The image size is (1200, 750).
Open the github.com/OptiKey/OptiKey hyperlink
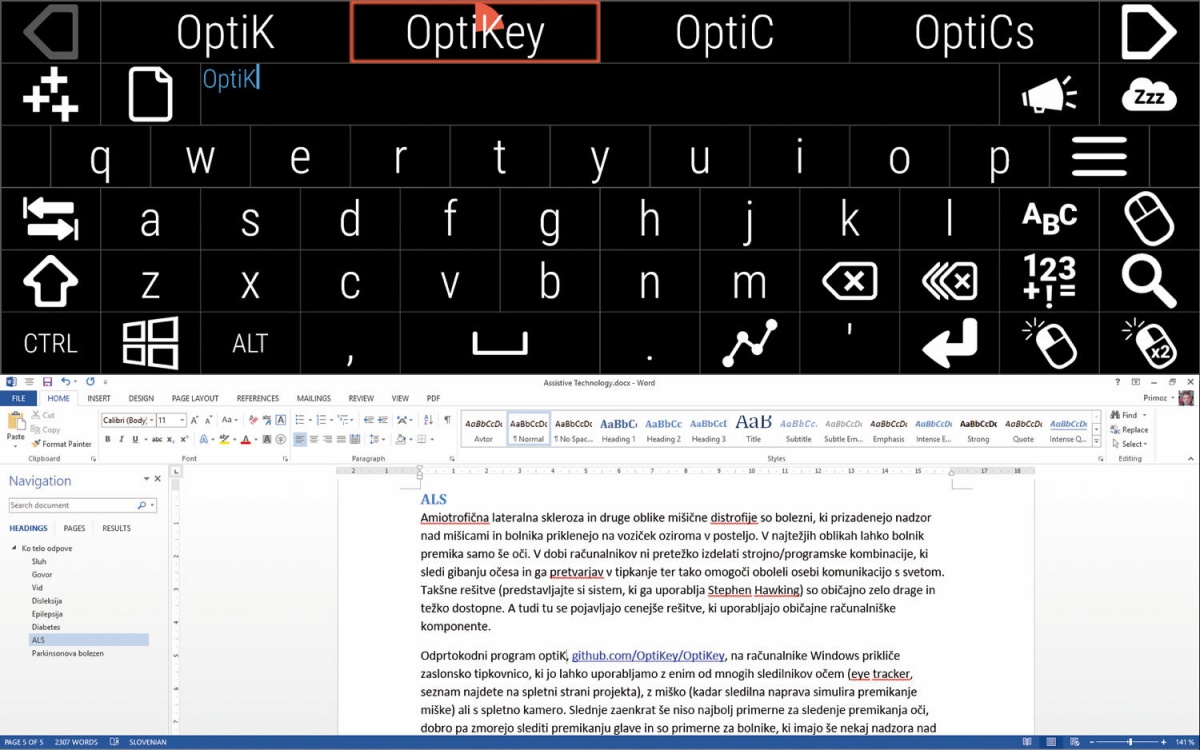coord(648,655)
